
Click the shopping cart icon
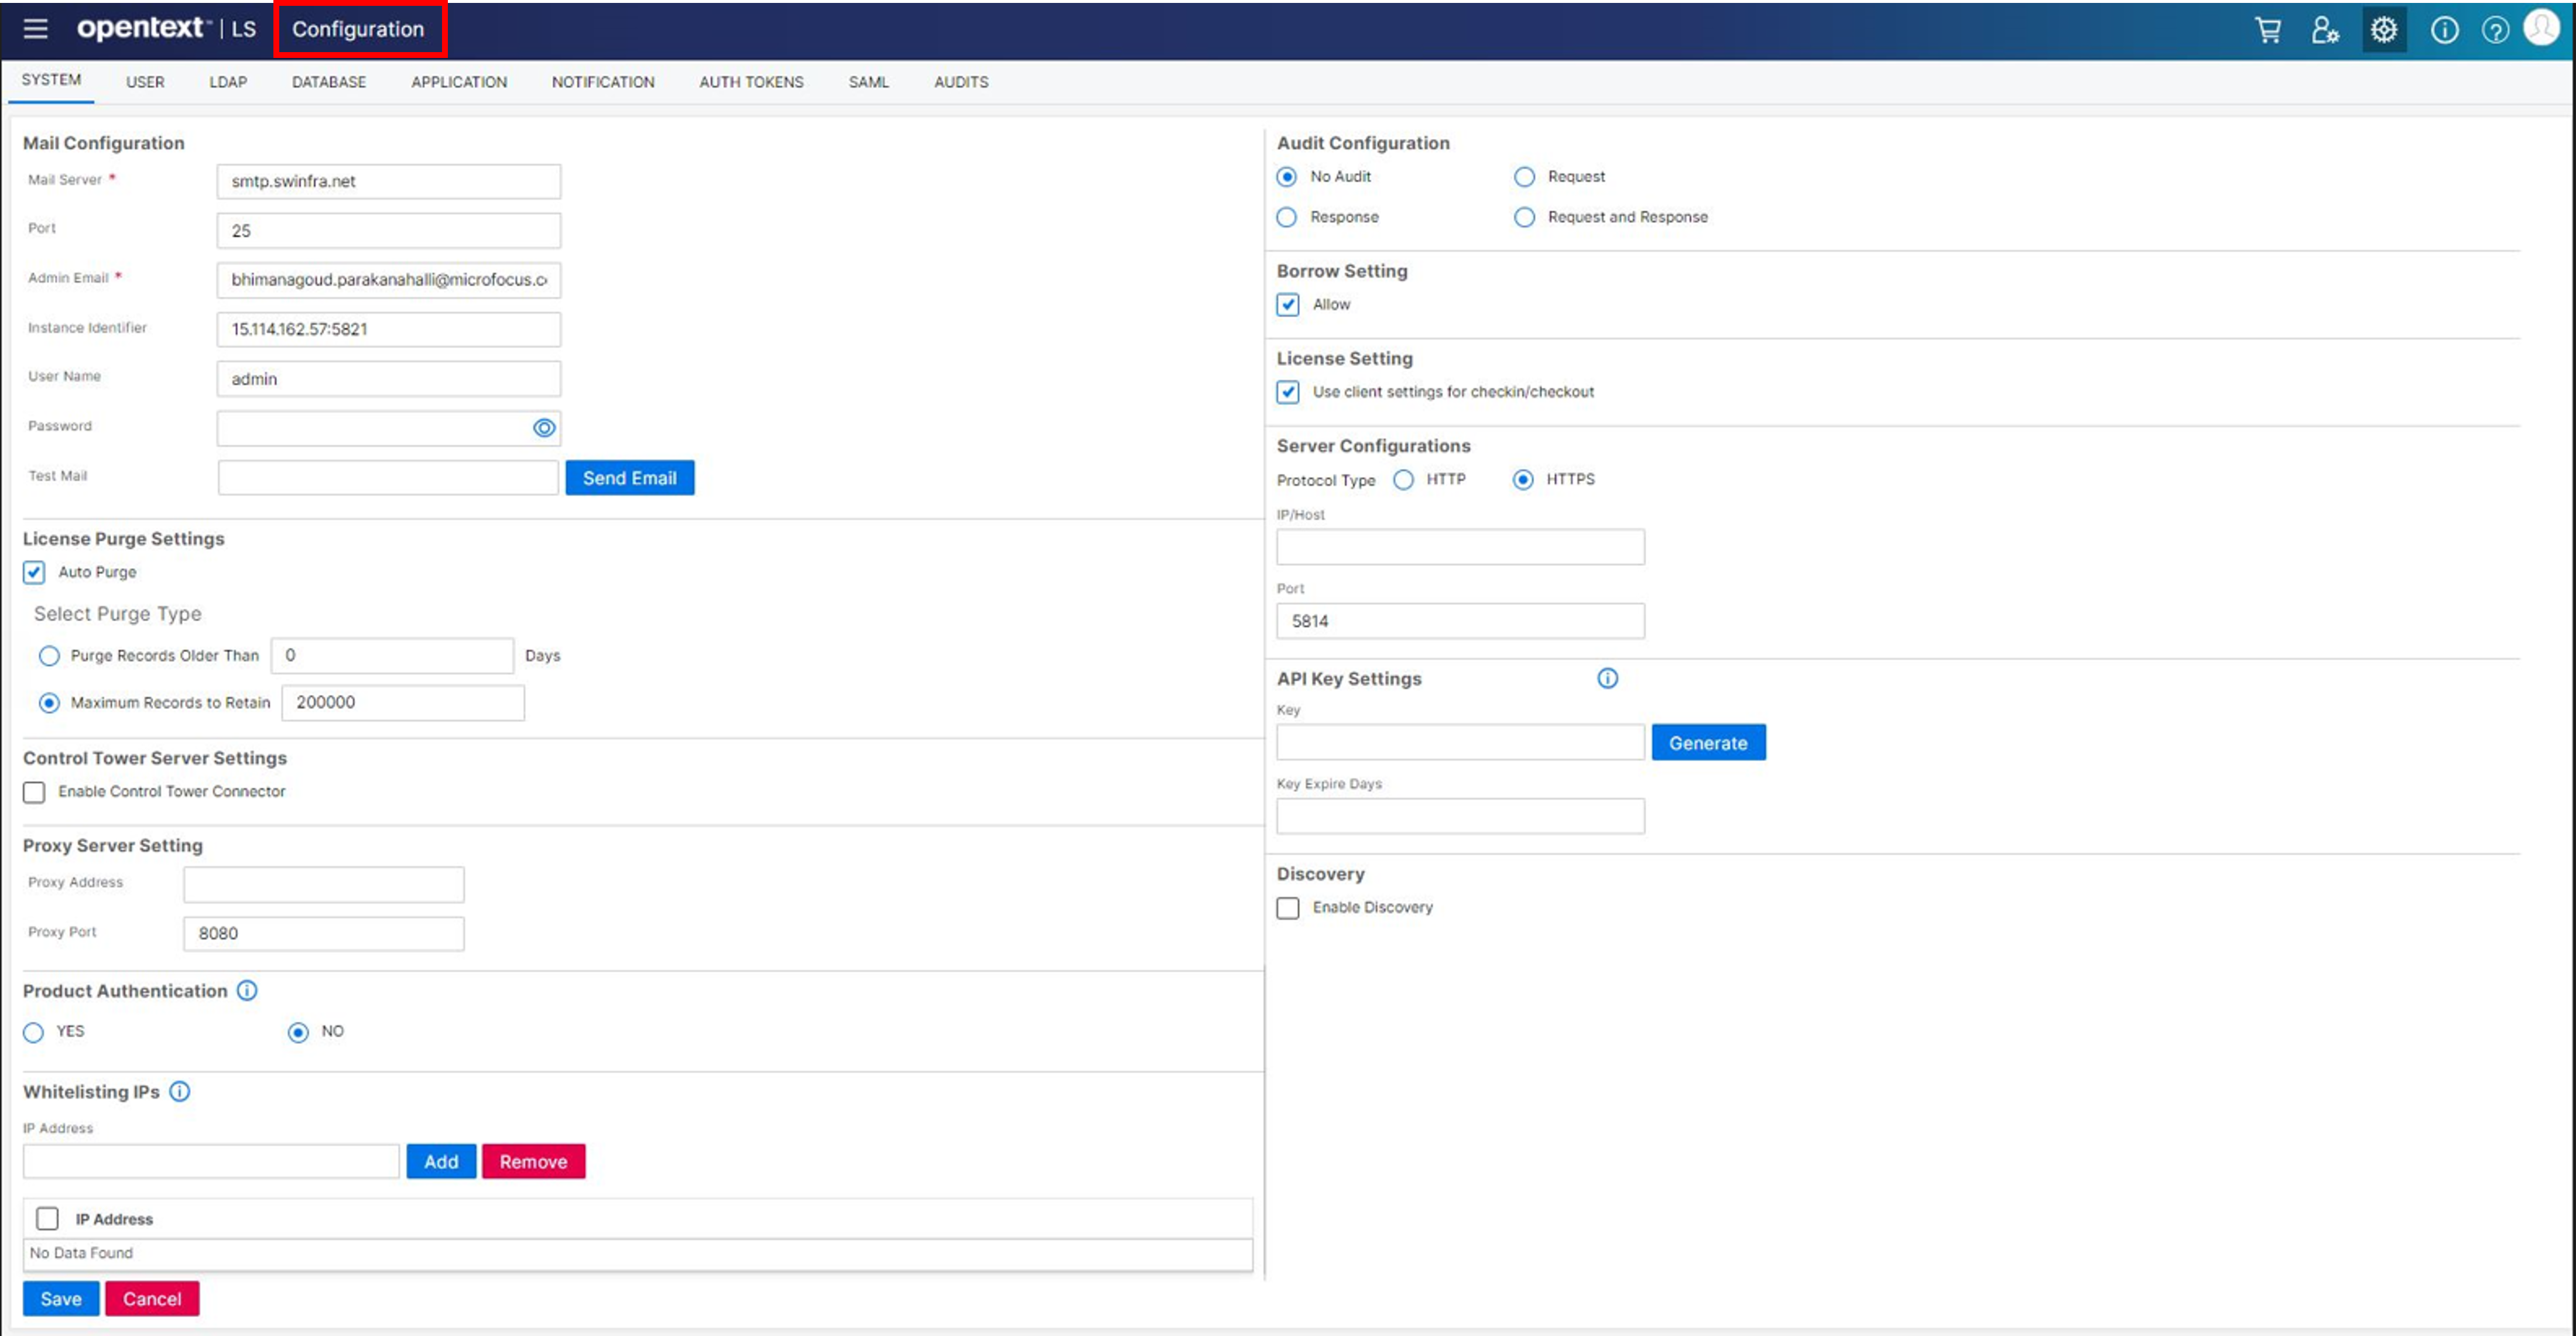(x=2268, y=30)
